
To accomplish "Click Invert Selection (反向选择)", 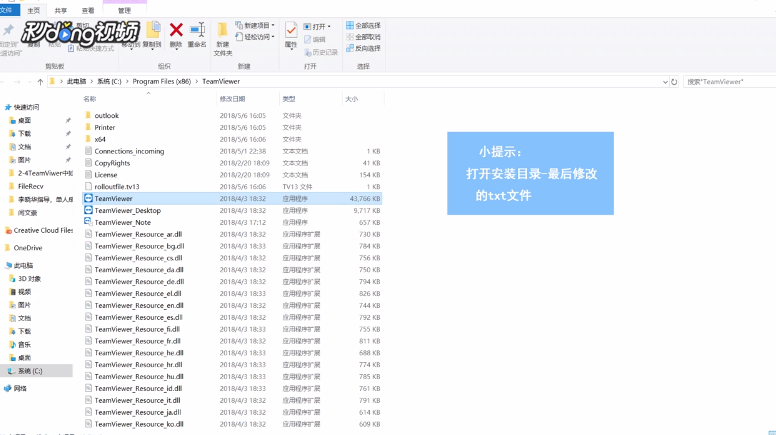I will click(x=363, y=48).
